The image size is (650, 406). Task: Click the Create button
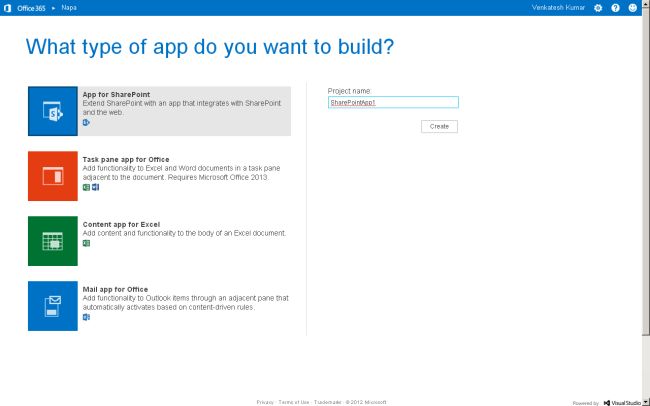tap(439, 126)
